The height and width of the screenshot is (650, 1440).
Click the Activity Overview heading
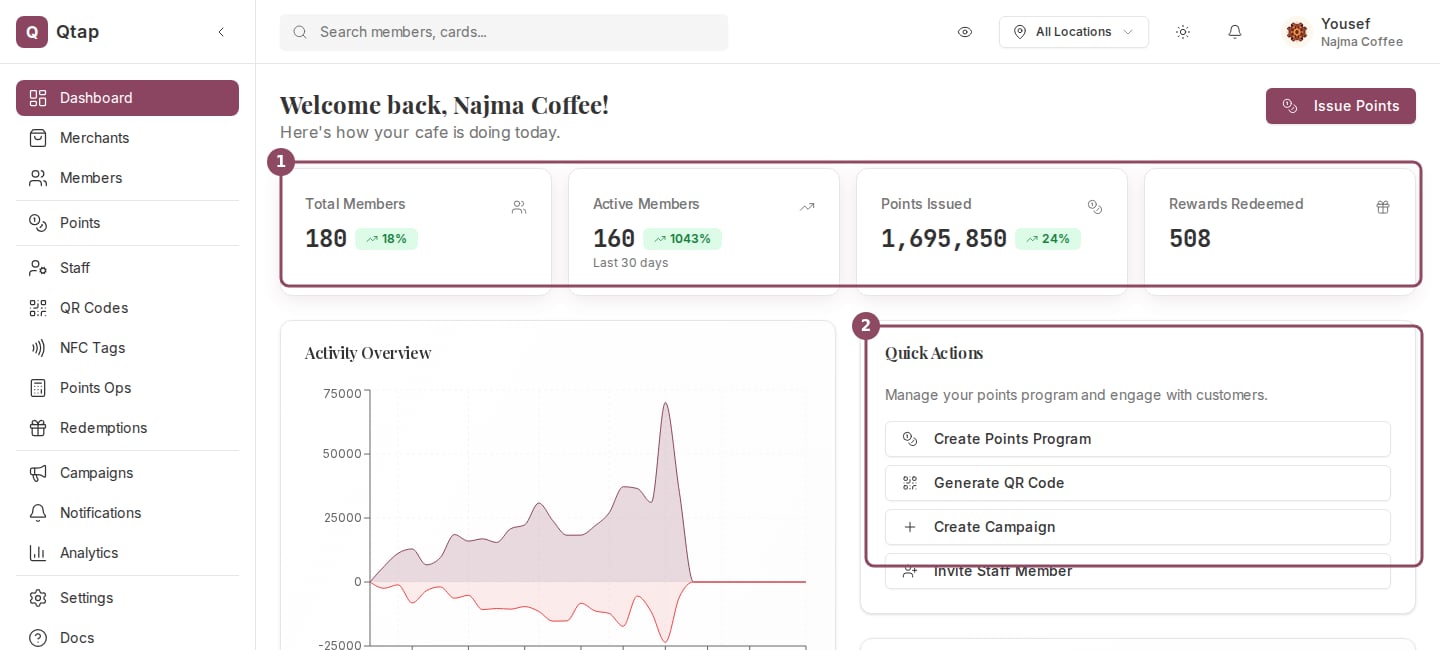(x=368, y=353)
